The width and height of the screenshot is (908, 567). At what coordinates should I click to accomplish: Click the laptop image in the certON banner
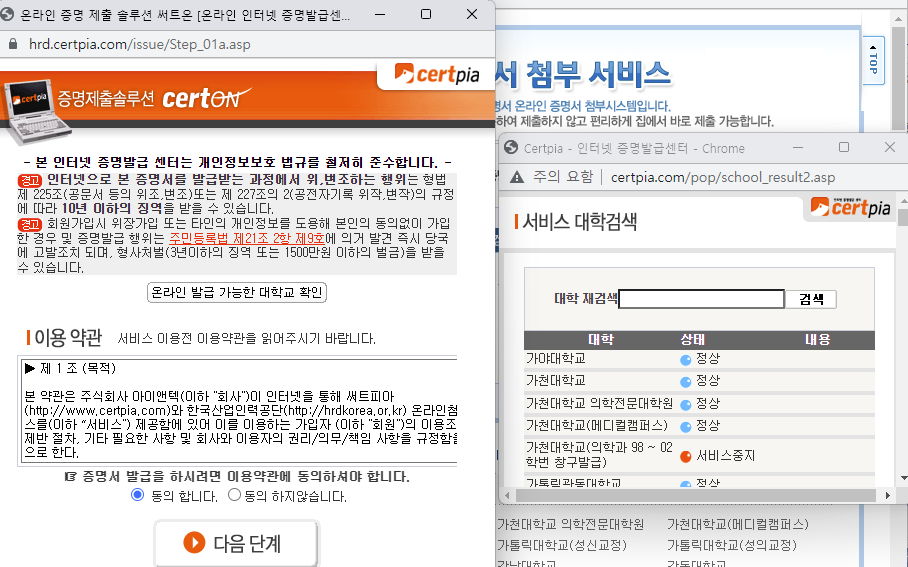click(36, 112)
